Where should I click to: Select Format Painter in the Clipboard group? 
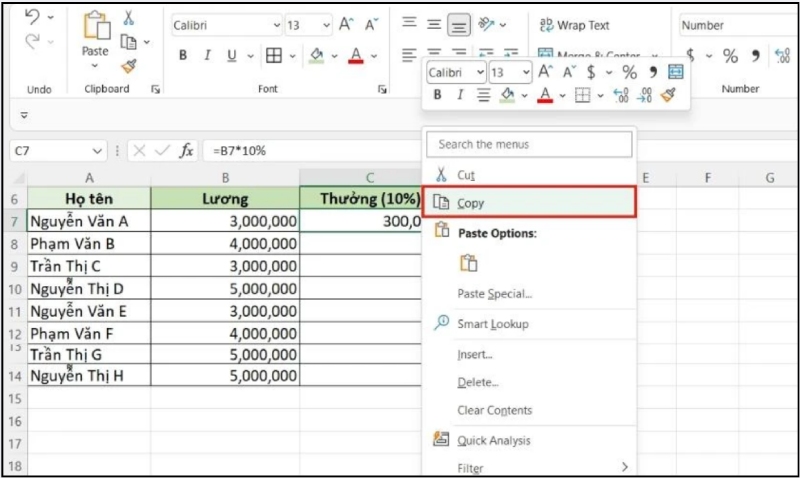[x=129, y=66]
